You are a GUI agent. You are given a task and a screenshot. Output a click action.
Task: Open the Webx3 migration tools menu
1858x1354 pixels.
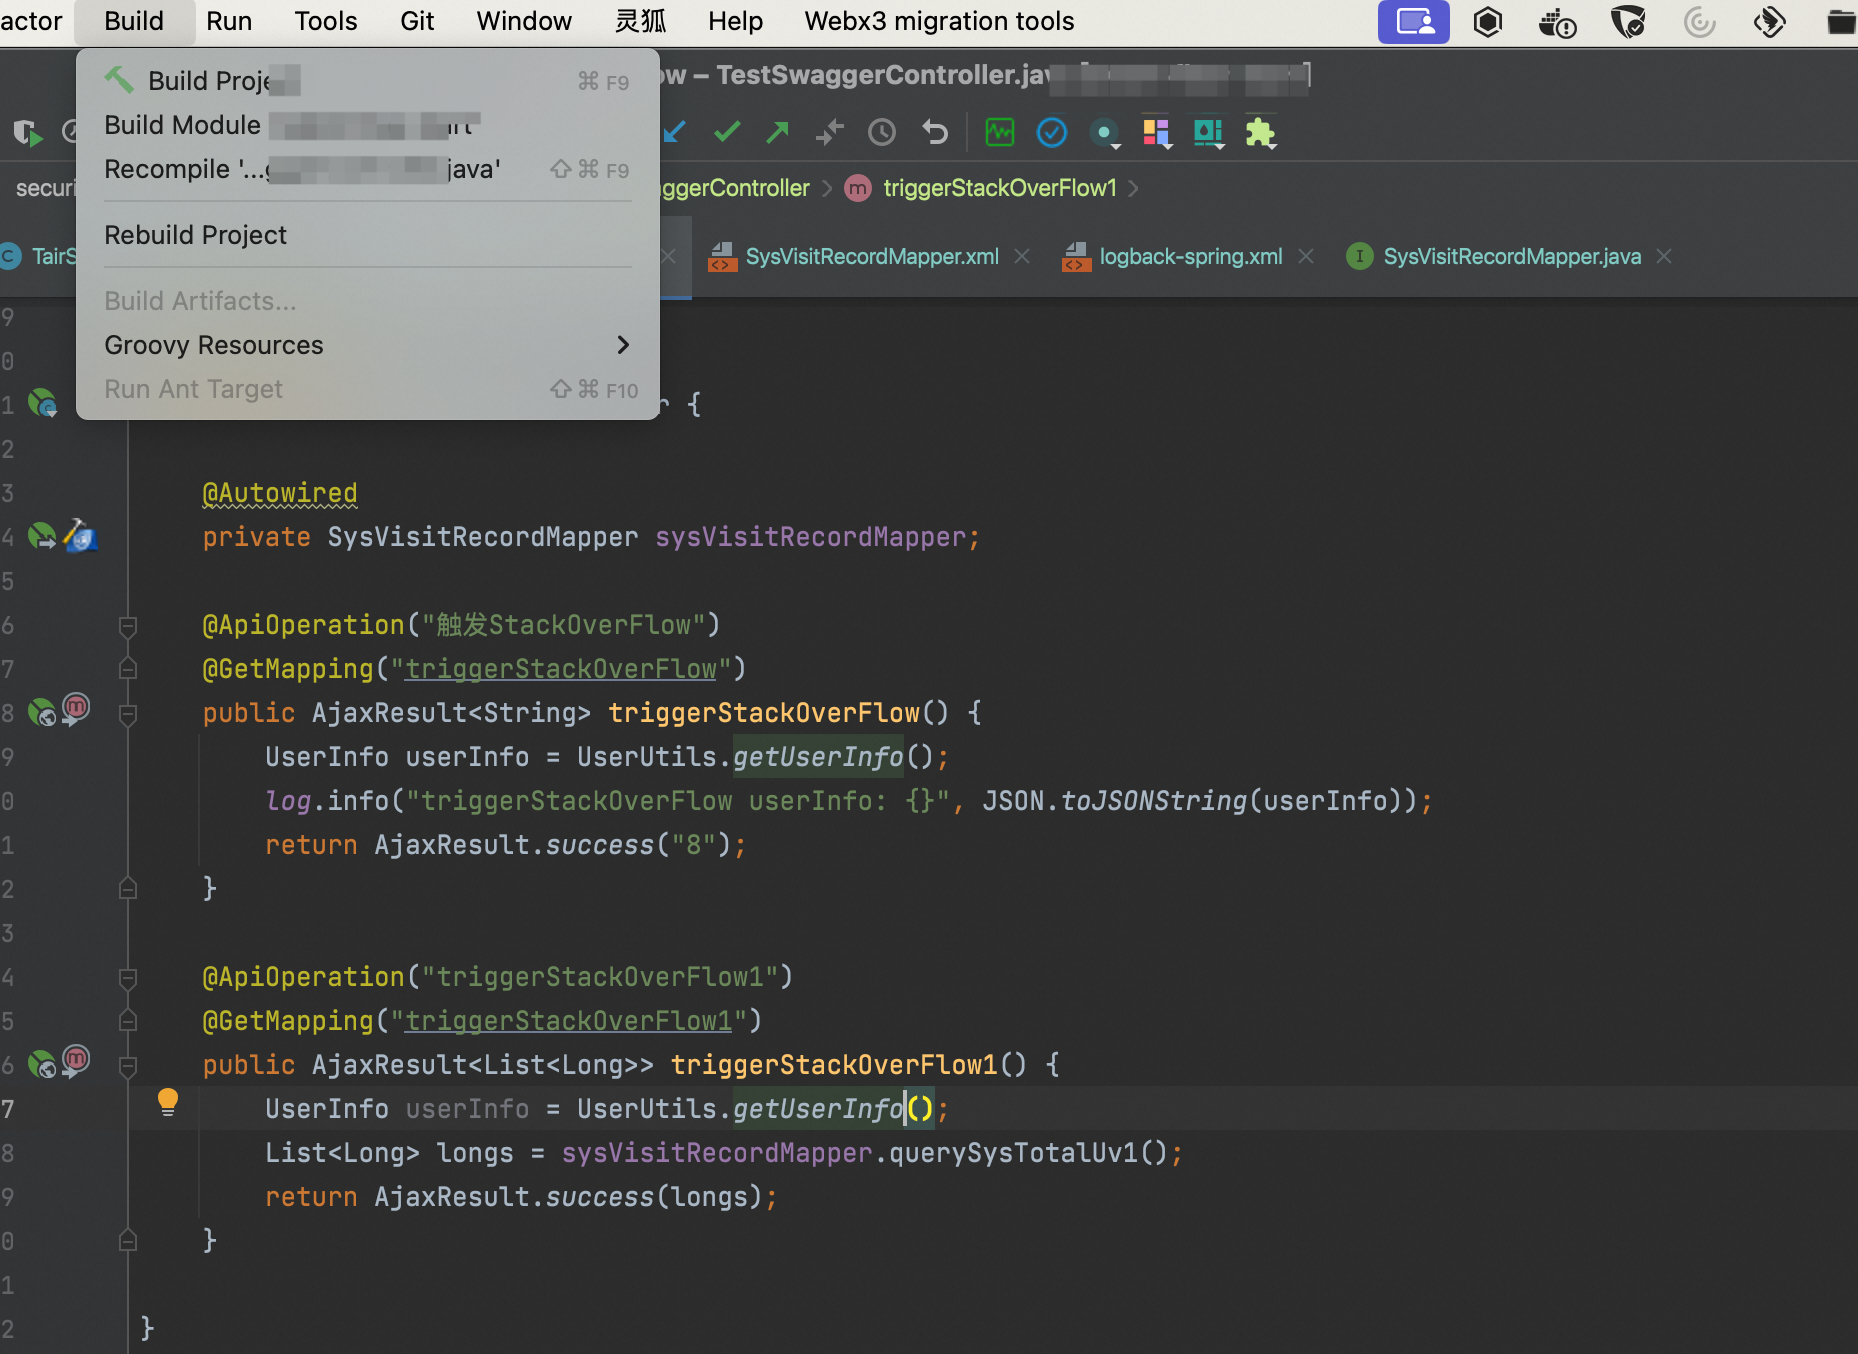(939, 21)
